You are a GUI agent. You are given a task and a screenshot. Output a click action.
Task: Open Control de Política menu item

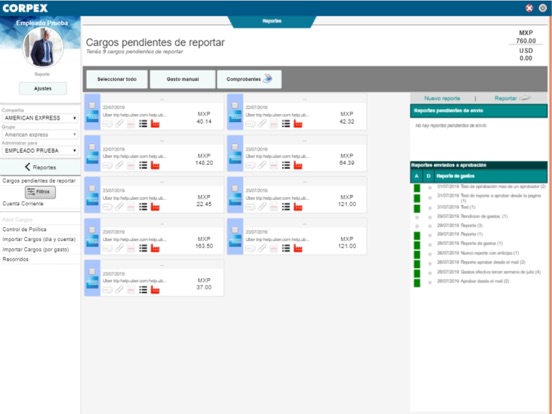pos(24,229)
